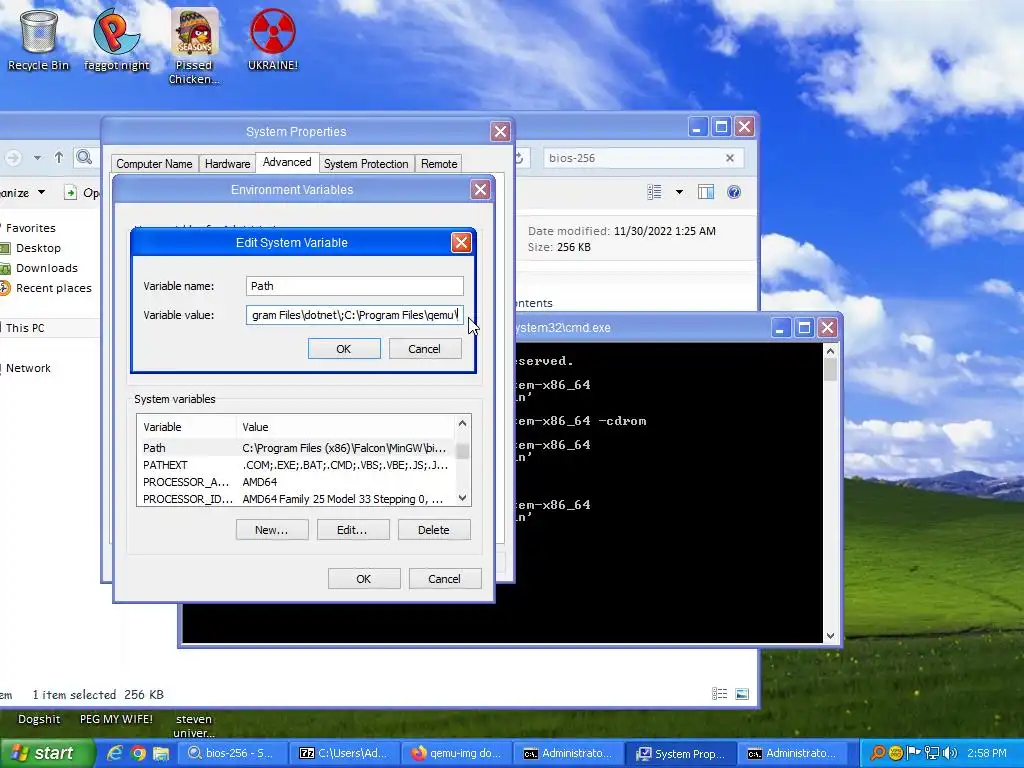Click the Start button
Image resolution: width=1024 pixels, height=768 pixels.
point(47,753)
